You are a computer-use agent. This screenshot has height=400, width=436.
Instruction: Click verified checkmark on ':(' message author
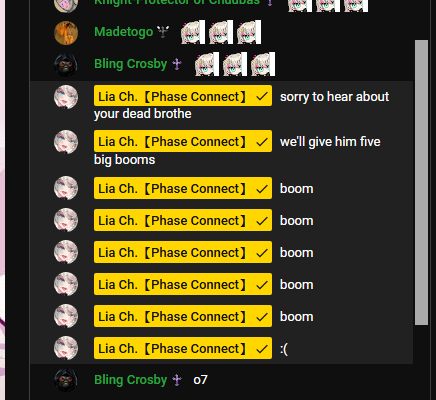click(262, 349)
